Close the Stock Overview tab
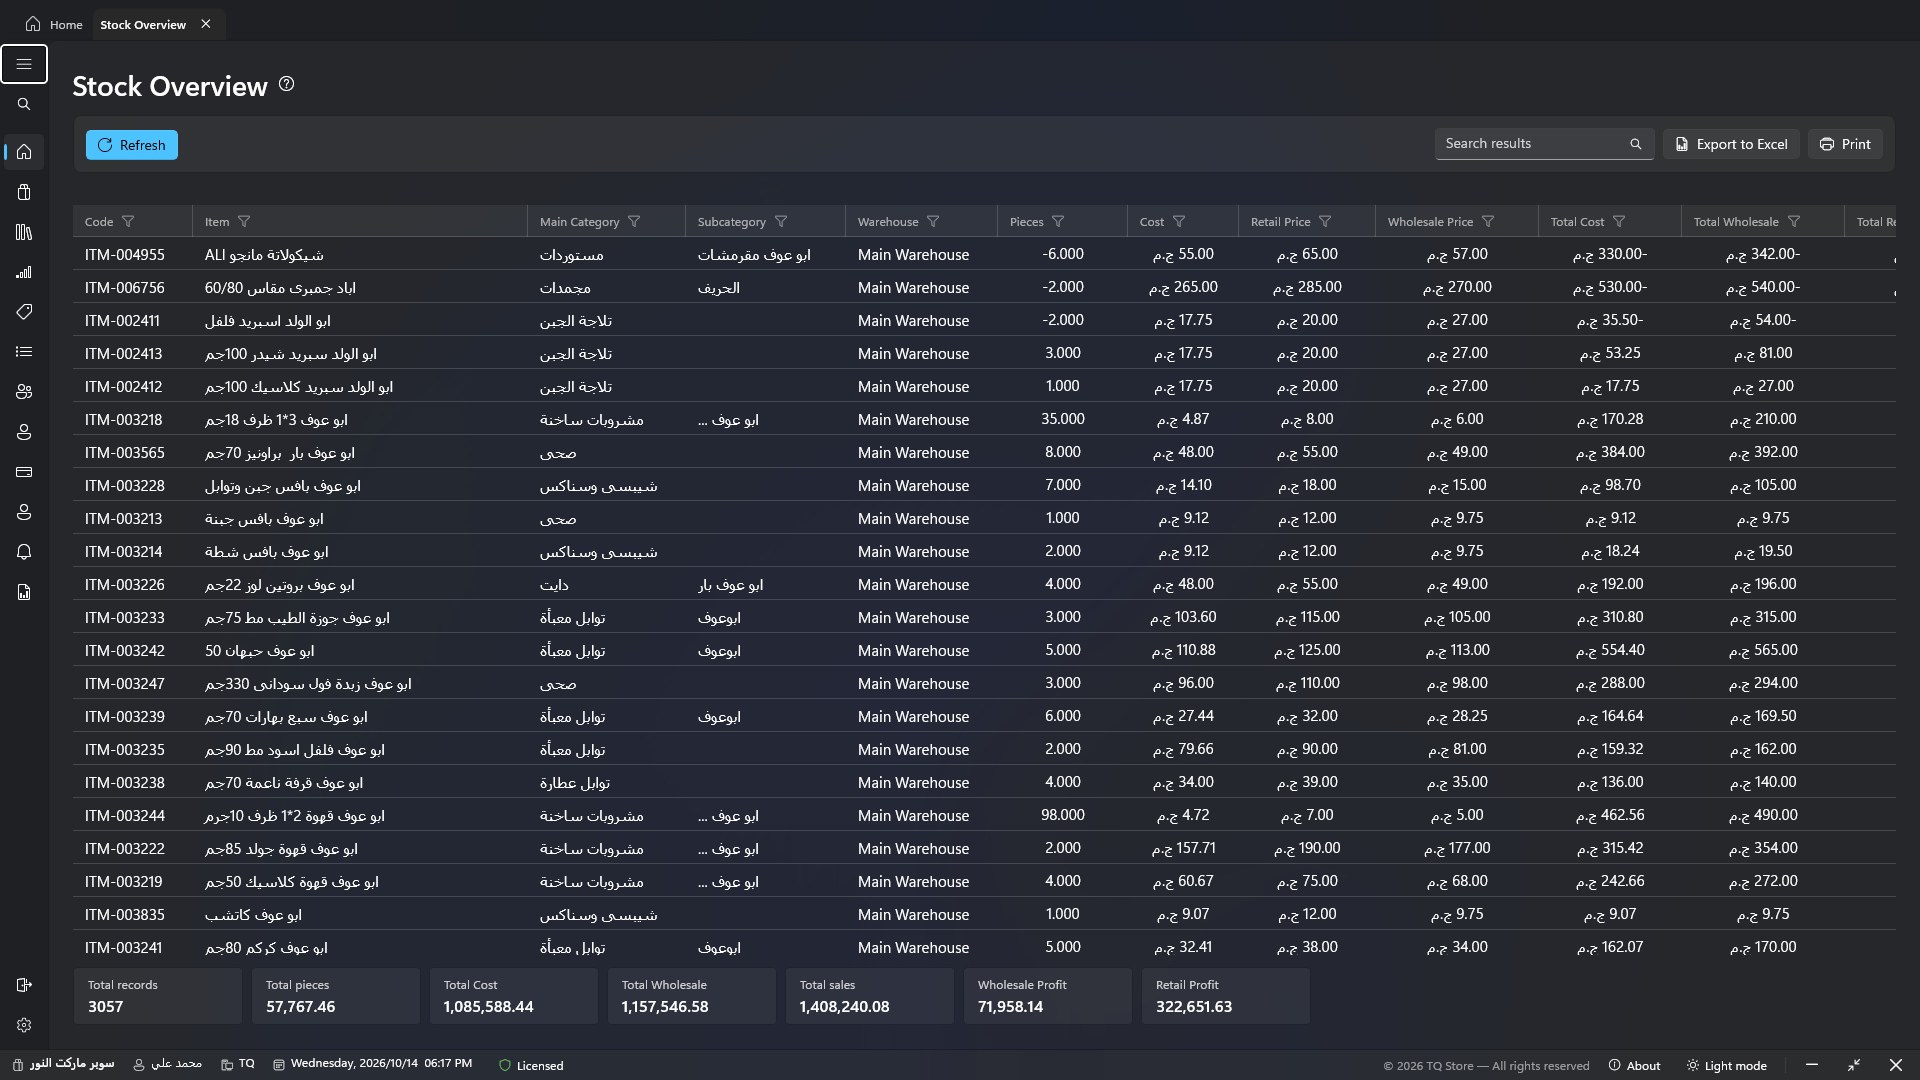The image size is (1920, 1080). 206,24
